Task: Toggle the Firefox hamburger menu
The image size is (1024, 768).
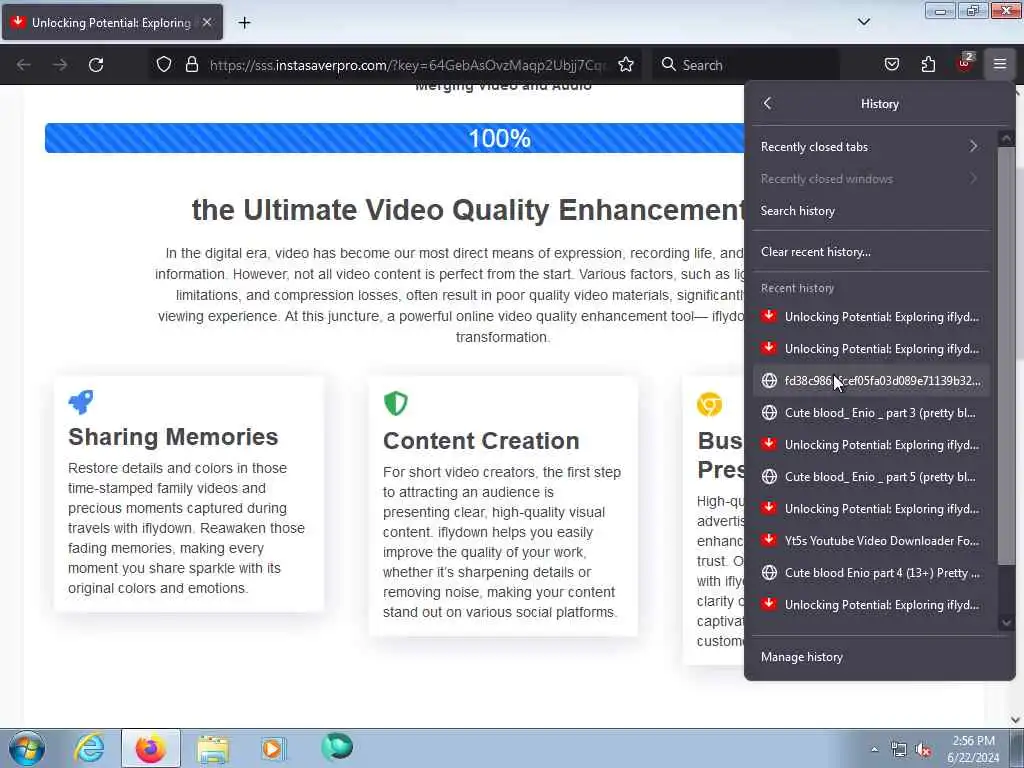Action: click(x=1000, y=65)
